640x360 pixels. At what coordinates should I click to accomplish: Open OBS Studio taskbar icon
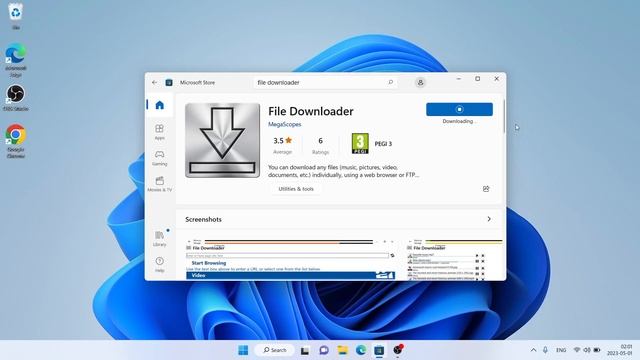(x=398, y=350)
